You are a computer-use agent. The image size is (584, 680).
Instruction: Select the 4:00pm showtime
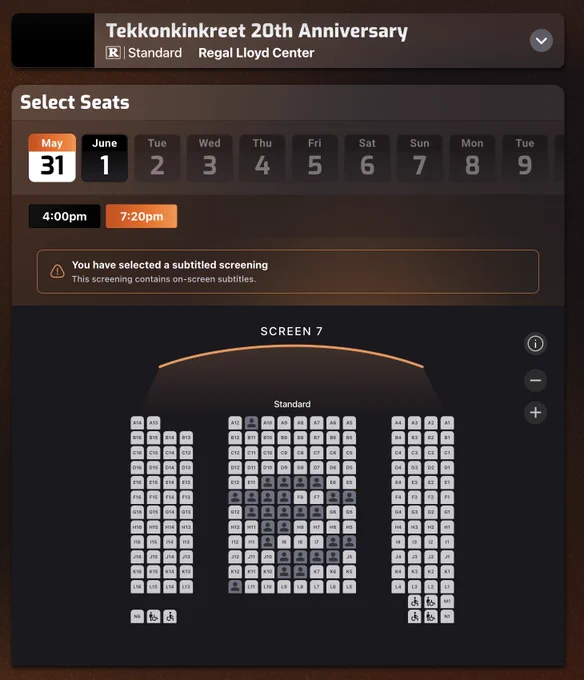coord(65,216)
